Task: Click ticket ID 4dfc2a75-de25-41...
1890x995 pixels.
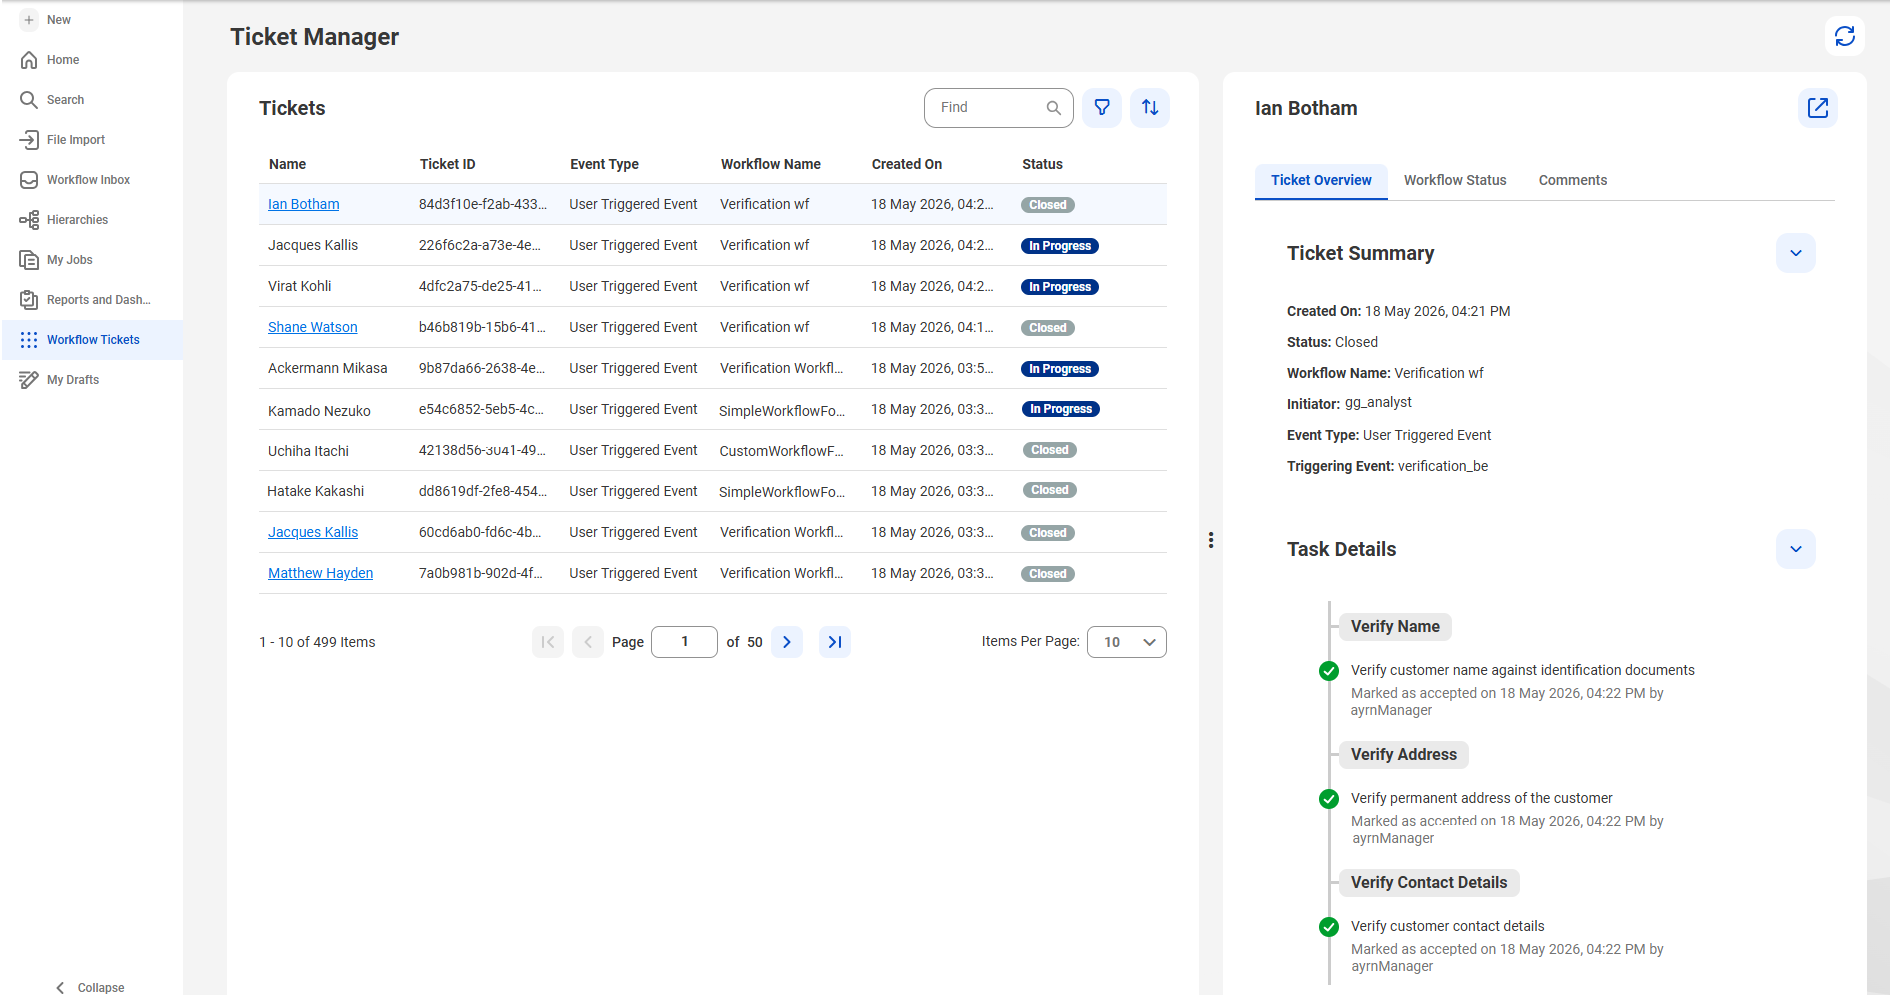Action: [480, 286]
